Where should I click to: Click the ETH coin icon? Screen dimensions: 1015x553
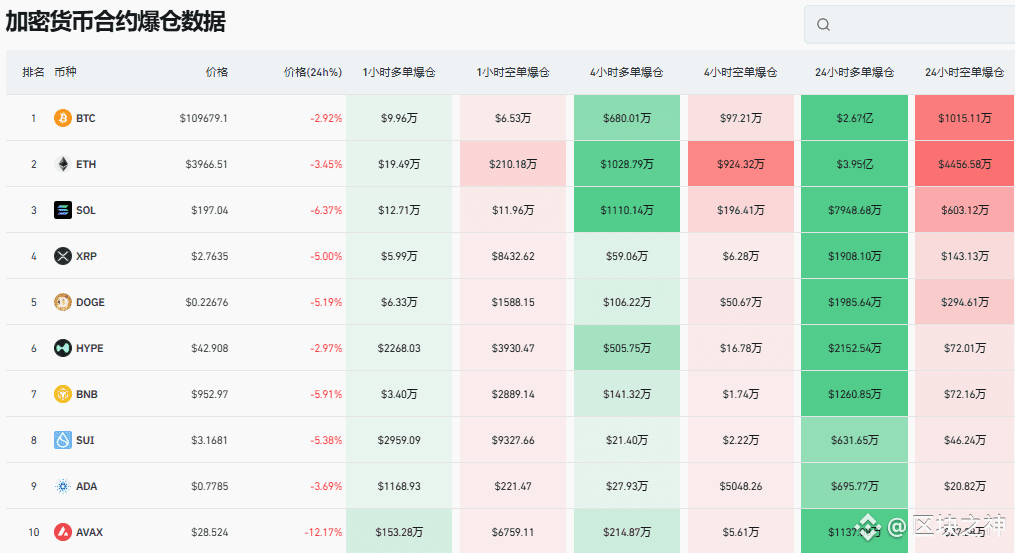(63, 164)
